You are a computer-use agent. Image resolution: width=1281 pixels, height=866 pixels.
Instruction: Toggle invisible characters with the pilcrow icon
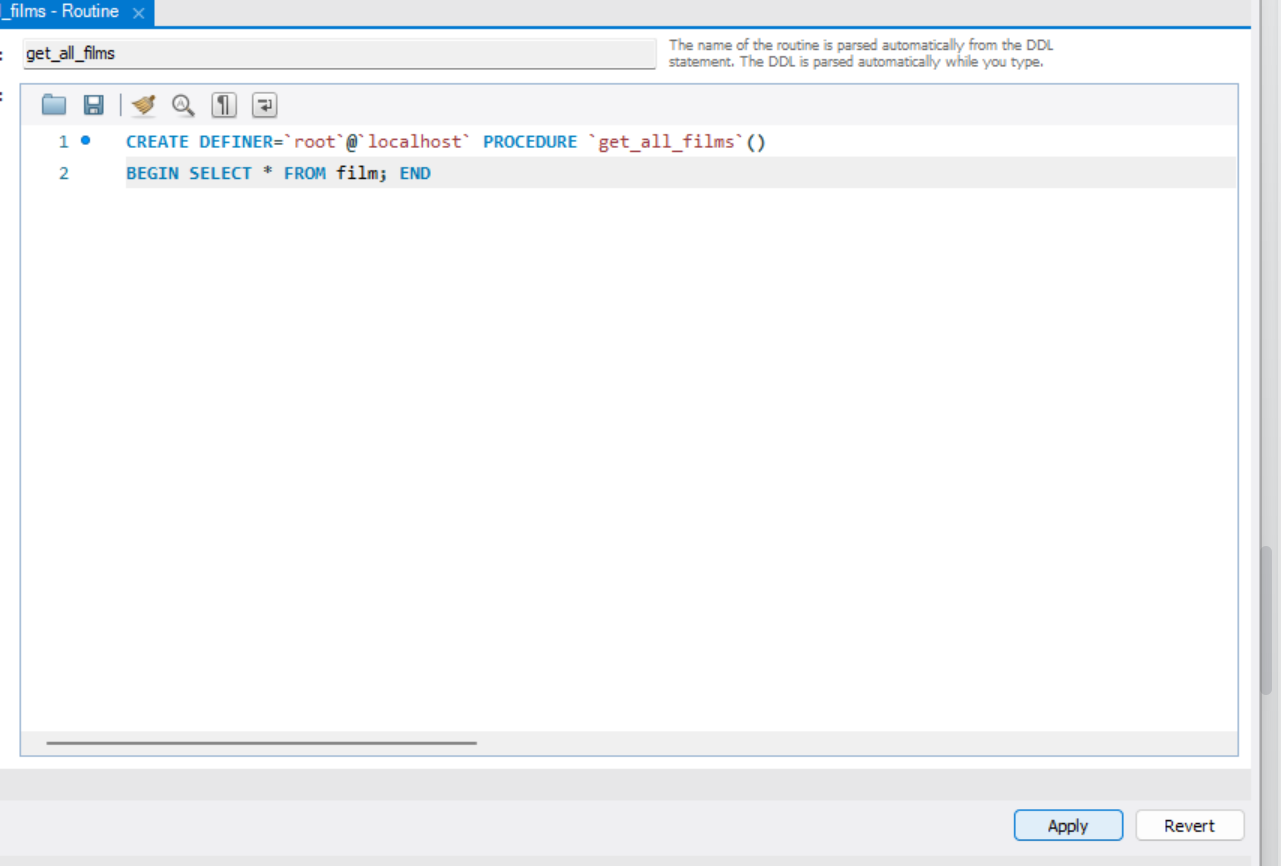pos(224,105)
